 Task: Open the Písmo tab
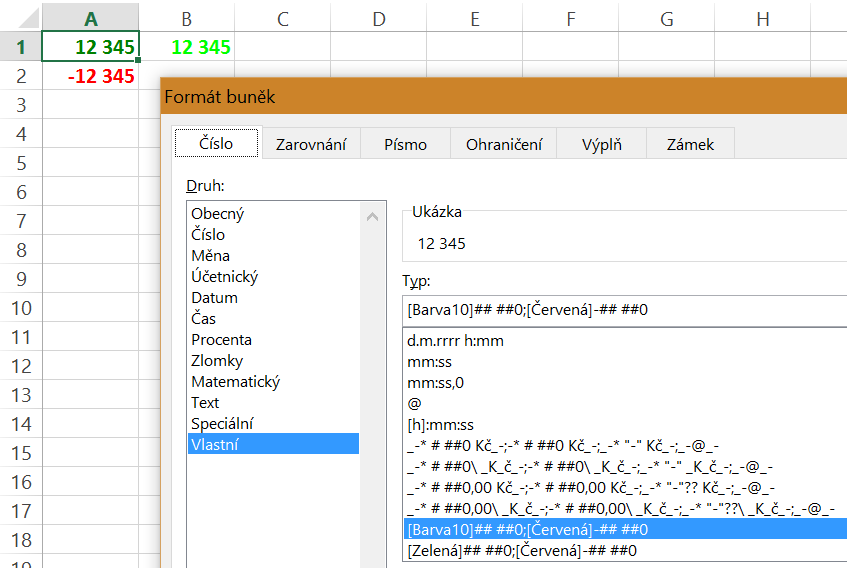(405, 144)
